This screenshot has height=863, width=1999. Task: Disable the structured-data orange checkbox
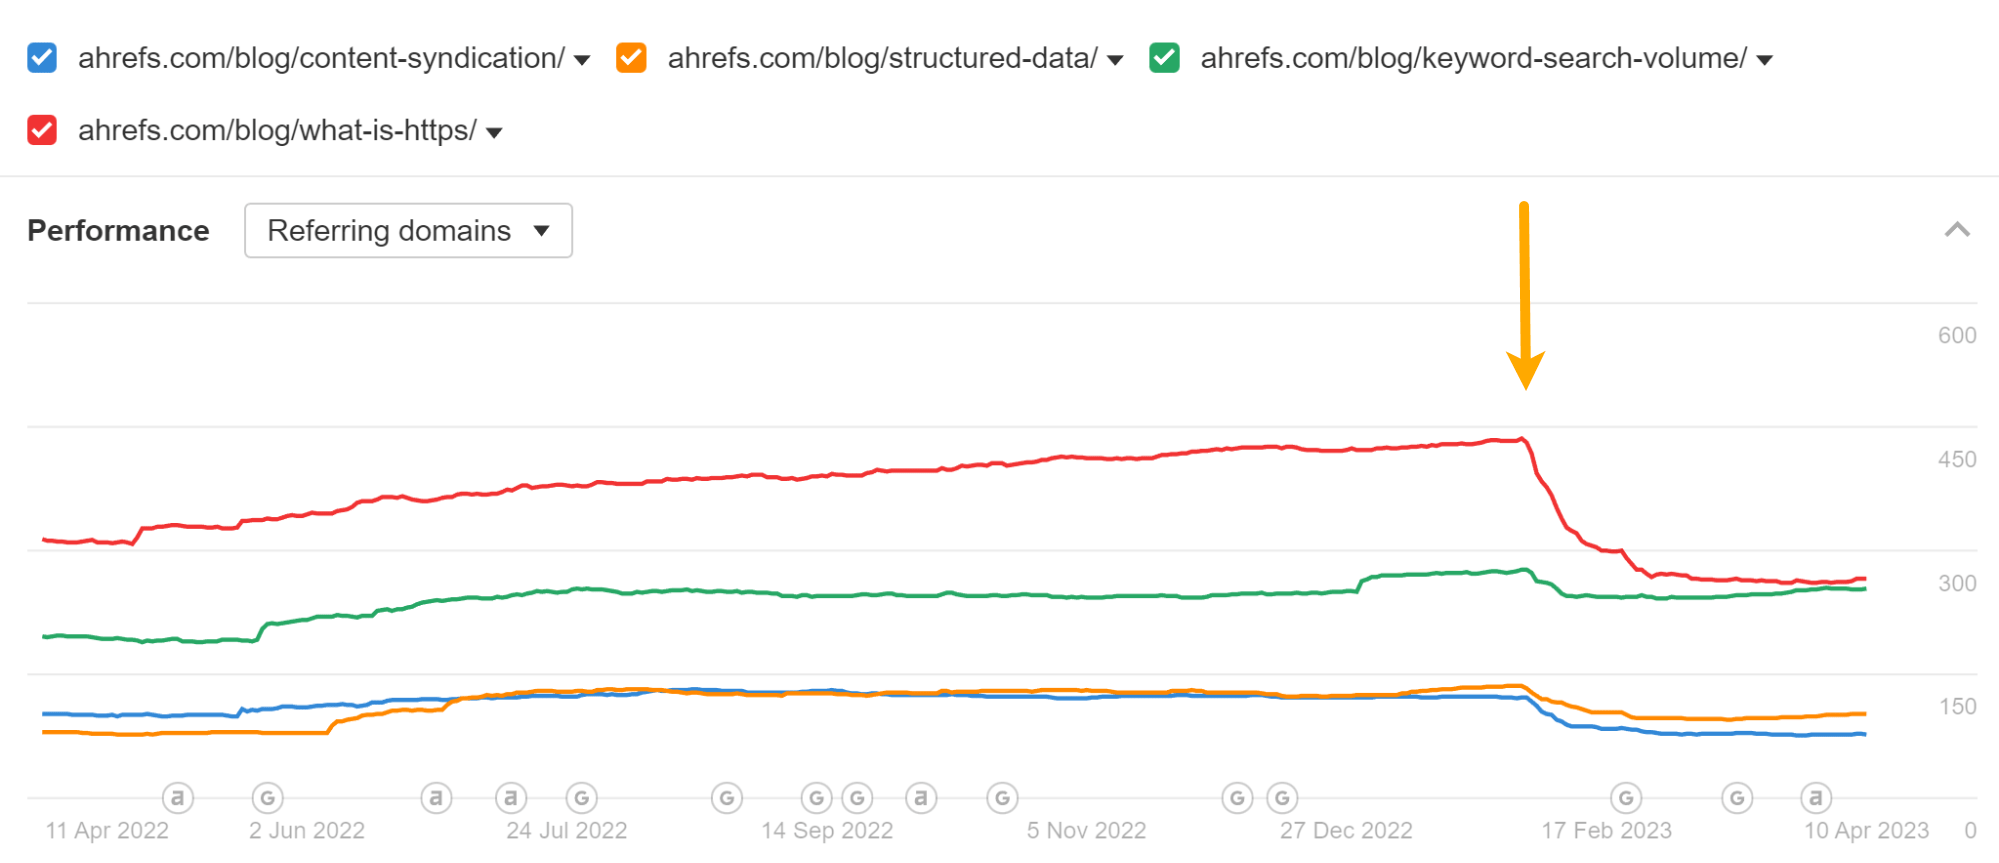[631, 57]
